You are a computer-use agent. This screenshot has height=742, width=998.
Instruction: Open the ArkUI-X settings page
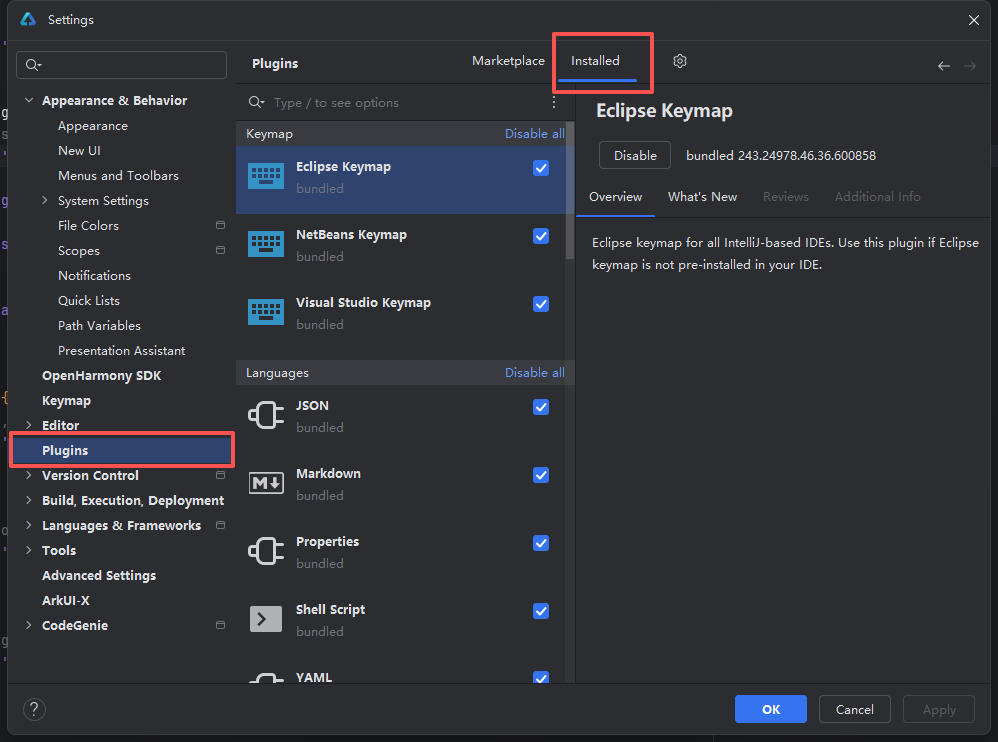[66, 600]
